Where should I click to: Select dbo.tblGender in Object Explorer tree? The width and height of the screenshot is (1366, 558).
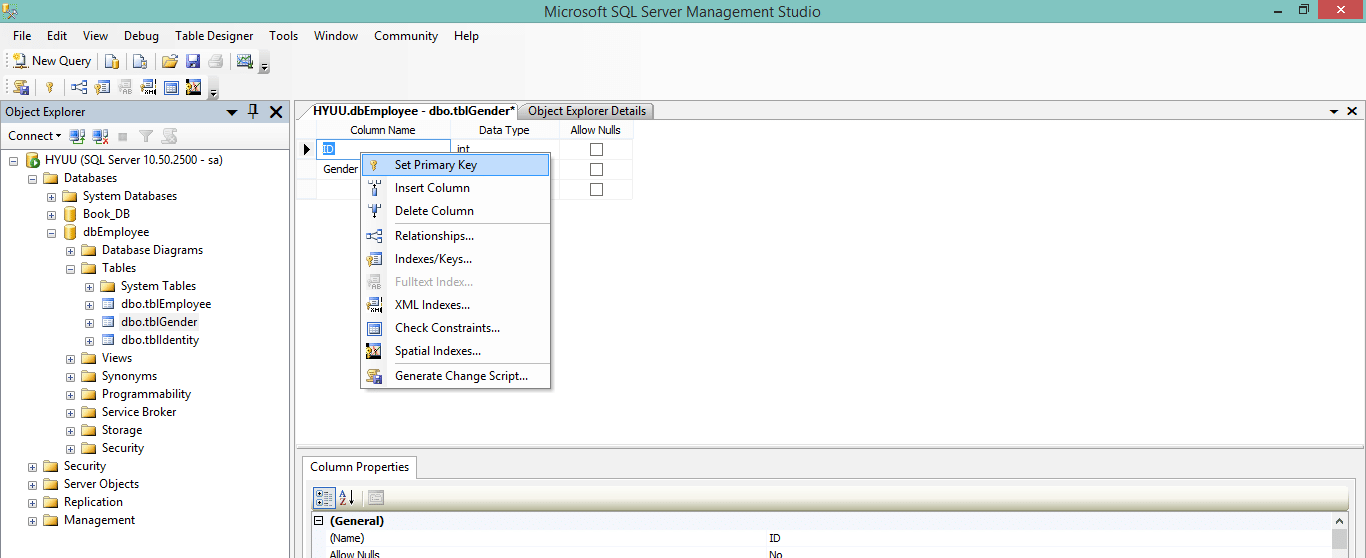[159, 322]
